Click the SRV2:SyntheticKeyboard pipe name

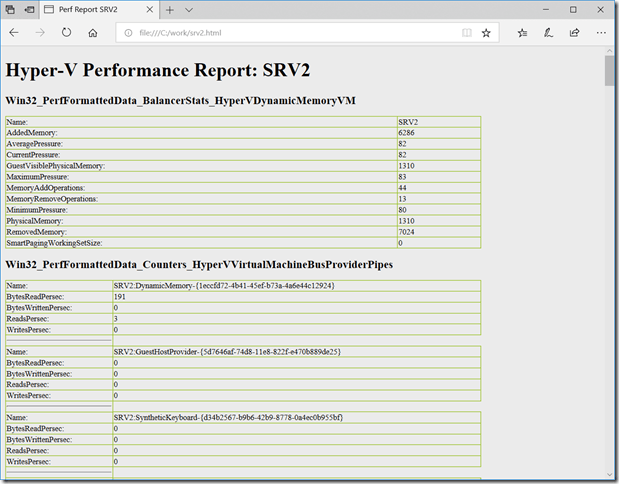pyautogui.click(x=229, y=417)
